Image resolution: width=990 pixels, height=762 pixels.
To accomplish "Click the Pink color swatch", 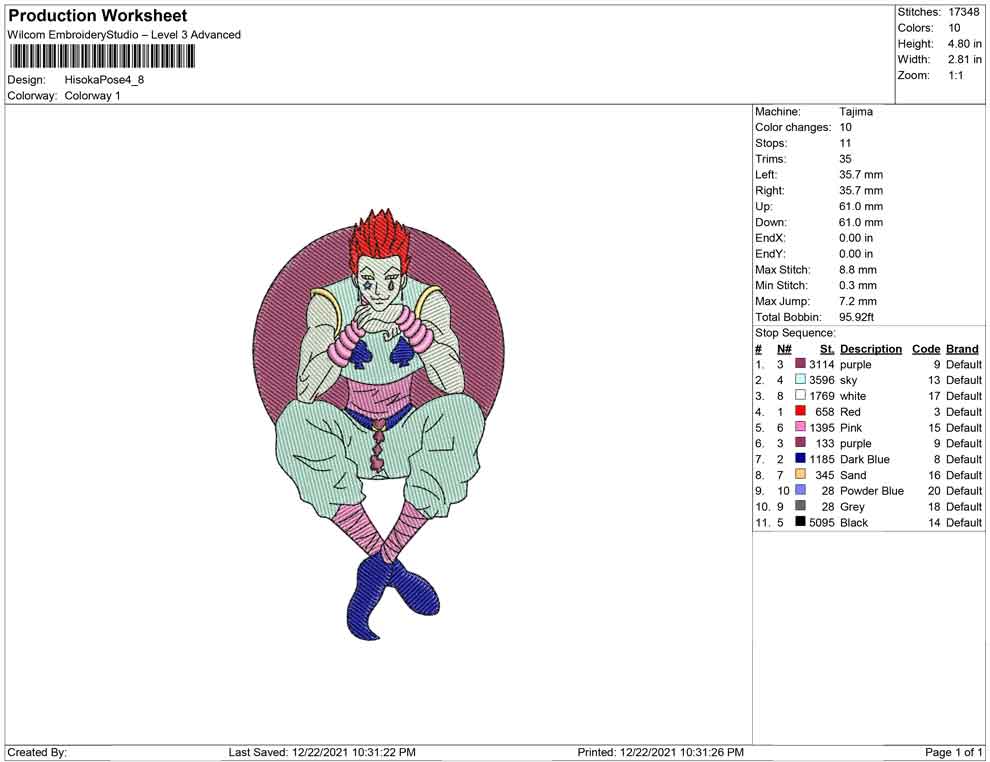I will point(800,427).
